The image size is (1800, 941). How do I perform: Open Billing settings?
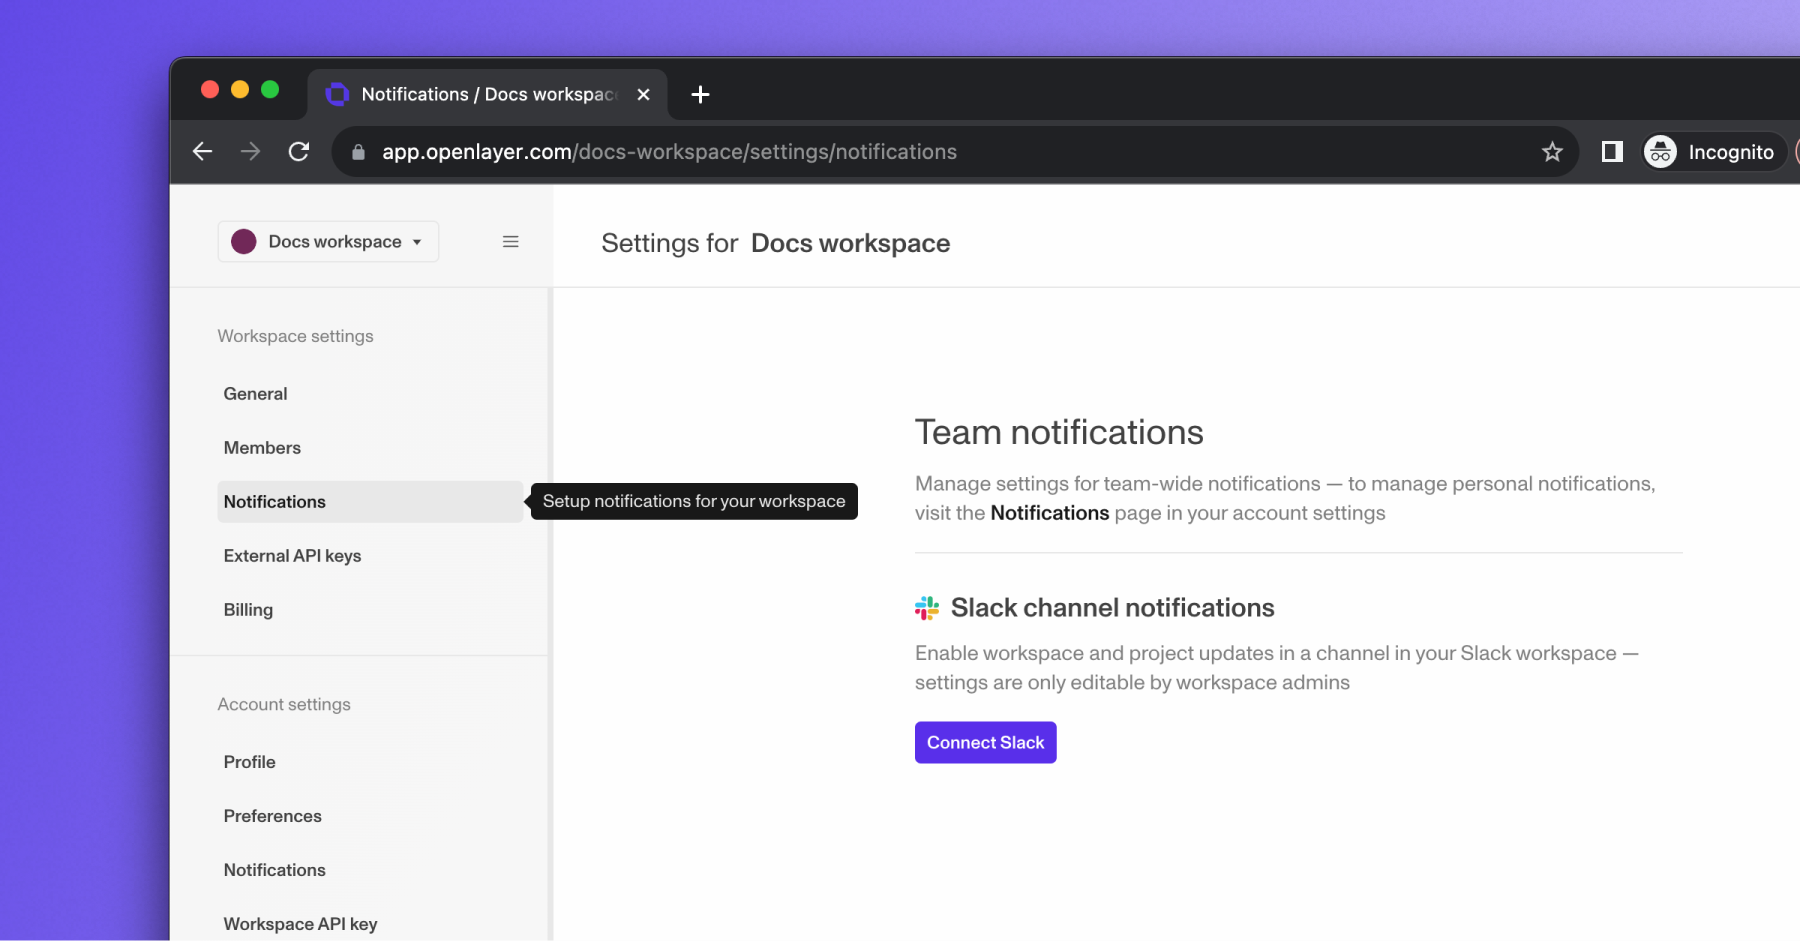tap(370, 610)
